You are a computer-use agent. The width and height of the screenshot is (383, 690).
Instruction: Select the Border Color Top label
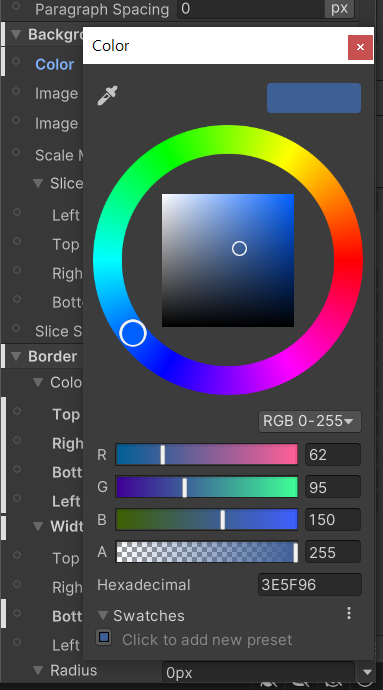click(66, 415)
